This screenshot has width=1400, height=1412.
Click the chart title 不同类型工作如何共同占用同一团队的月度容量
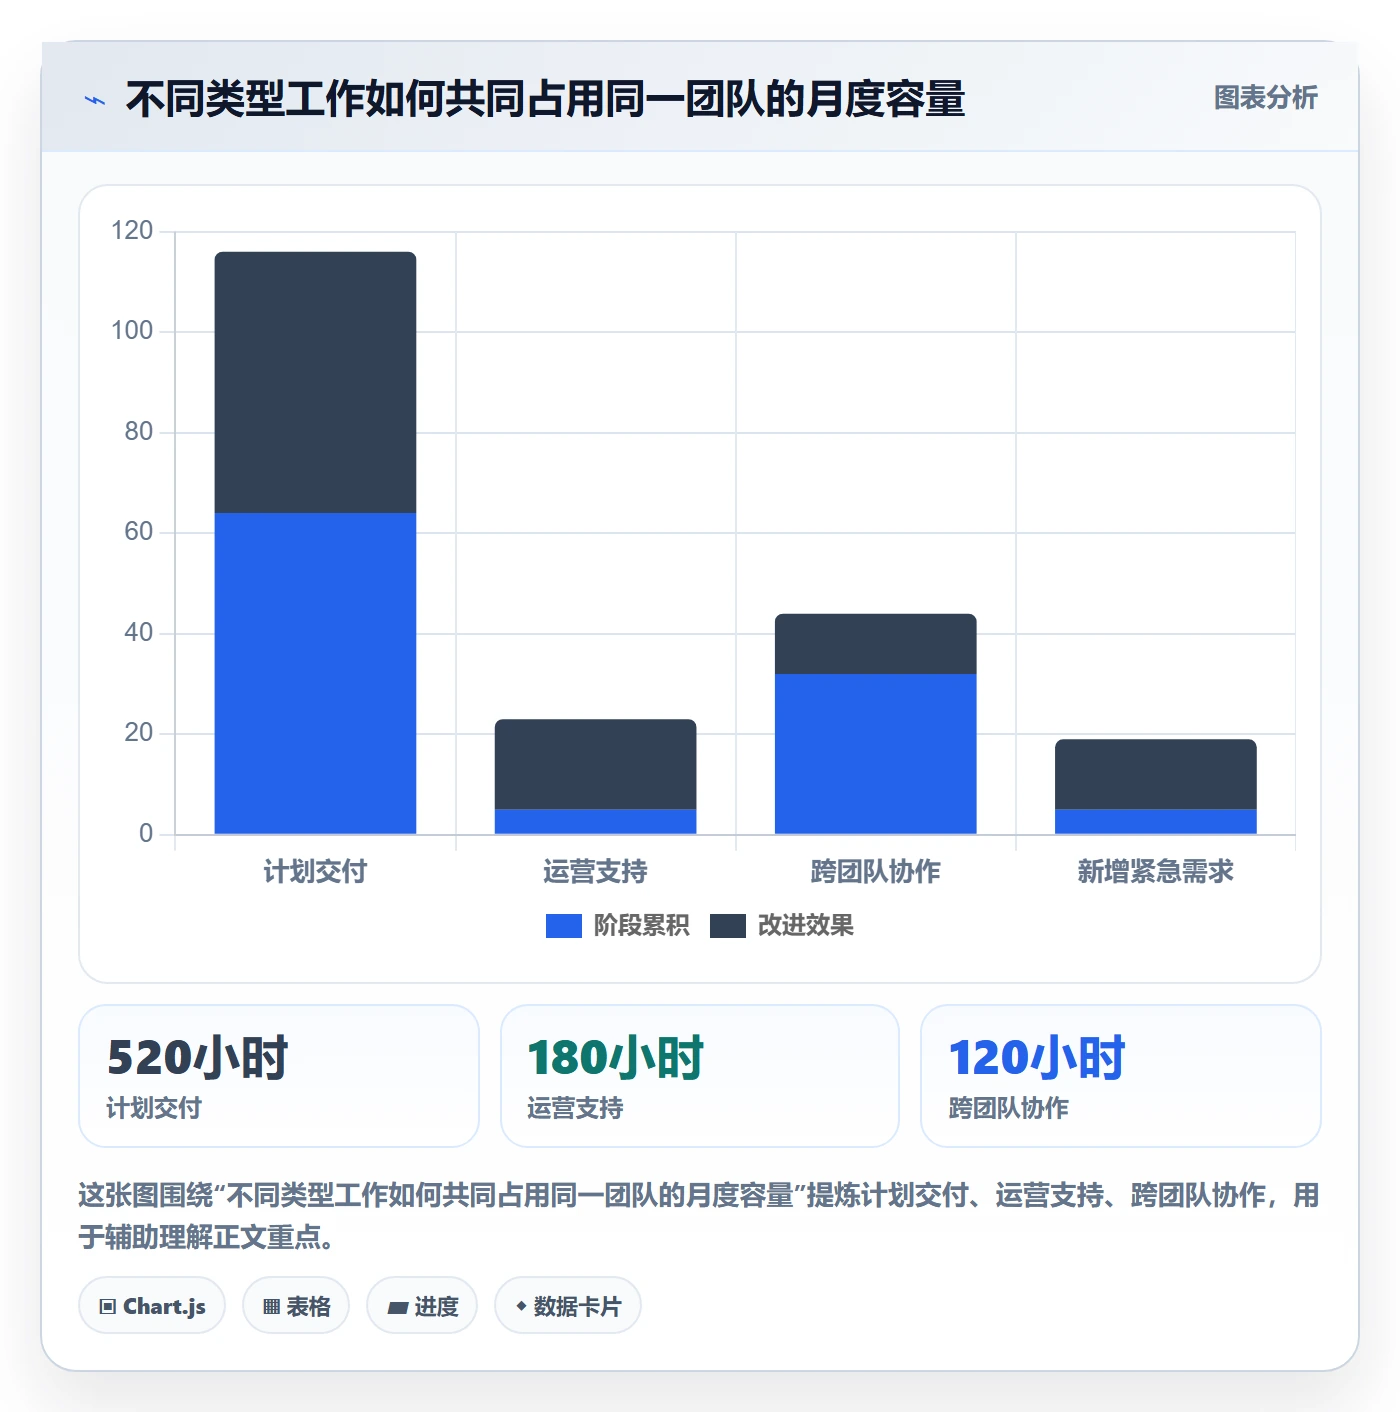click(x=545, y=99)
